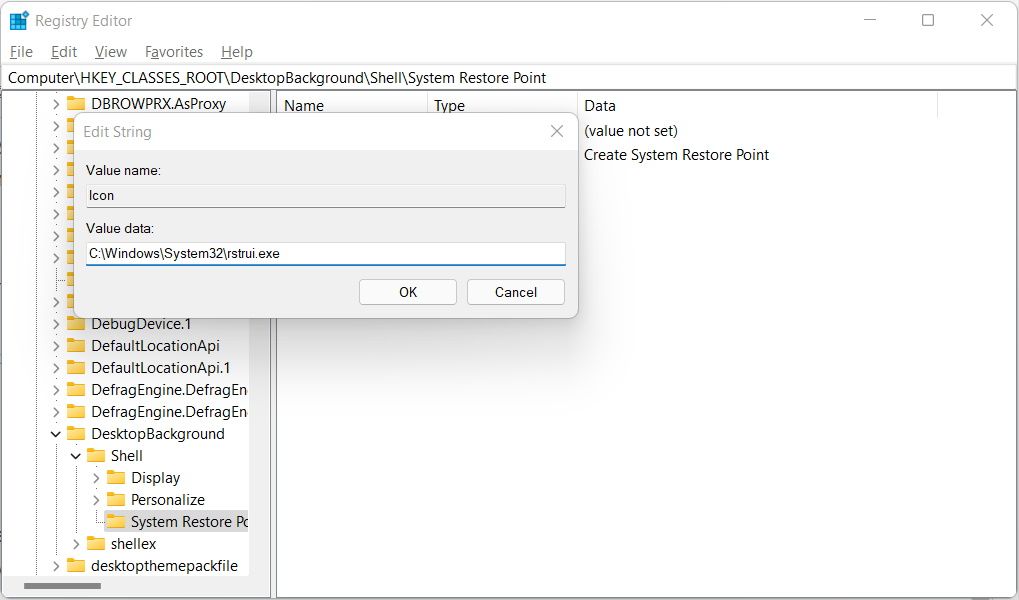Click Cancel in Edit String dialog
1019x600 pixels.
(x=515, y=292)
